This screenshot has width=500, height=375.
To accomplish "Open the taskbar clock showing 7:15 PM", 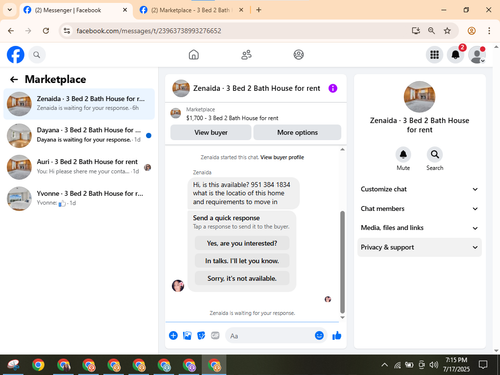I will (456, 364).
